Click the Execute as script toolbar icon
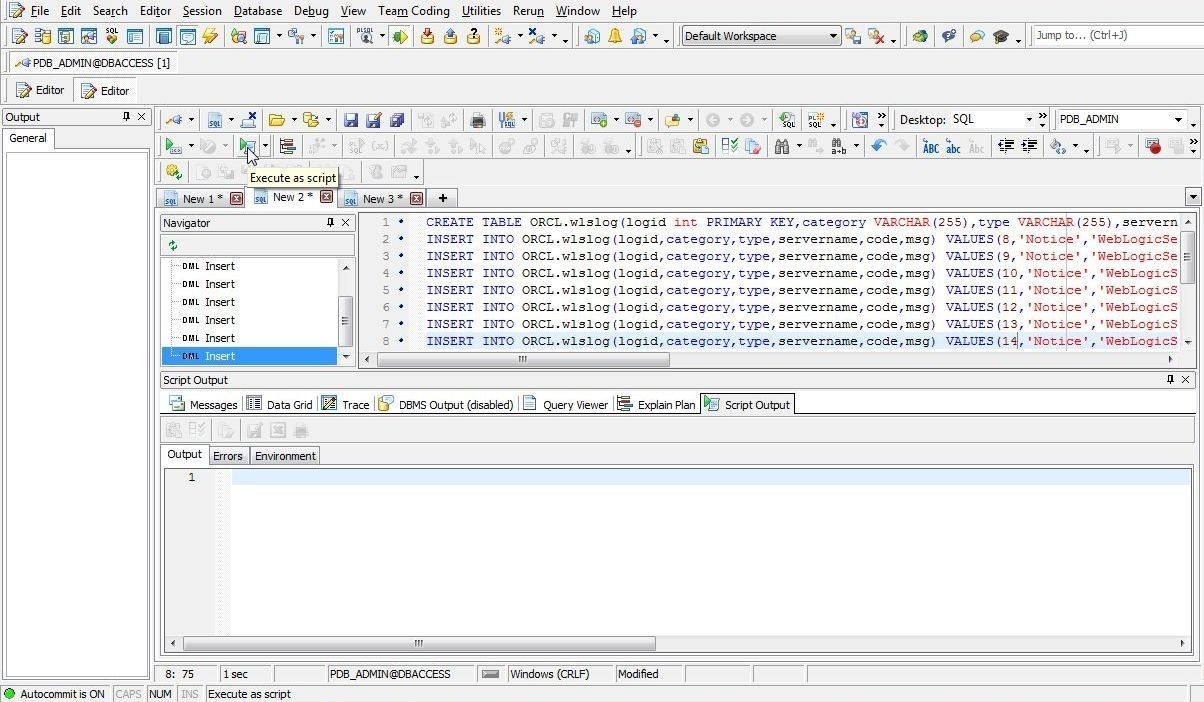The height and width of the screenshot is (702, 1204). 247,146
